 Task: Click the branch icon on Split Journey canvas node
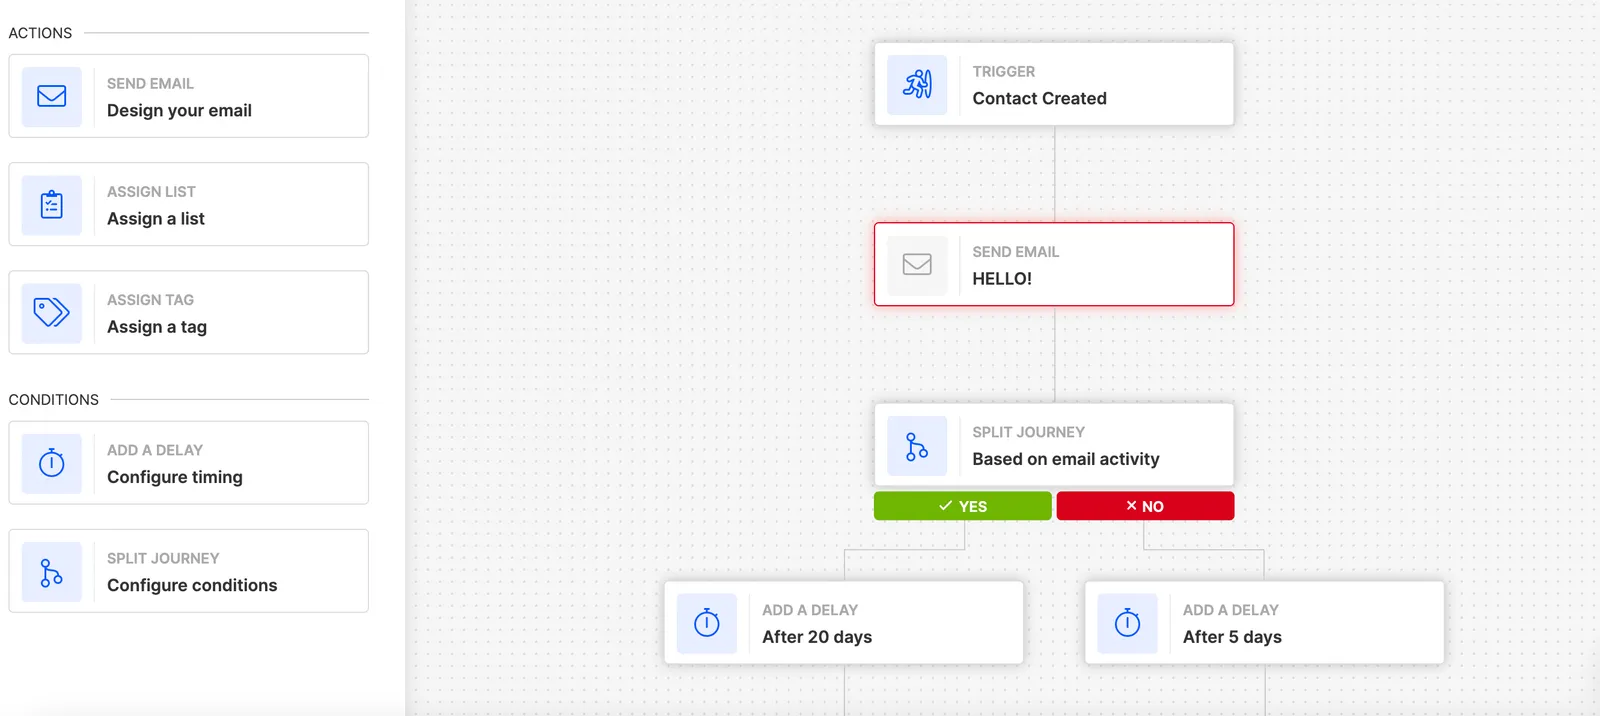(x=917, y=446)
